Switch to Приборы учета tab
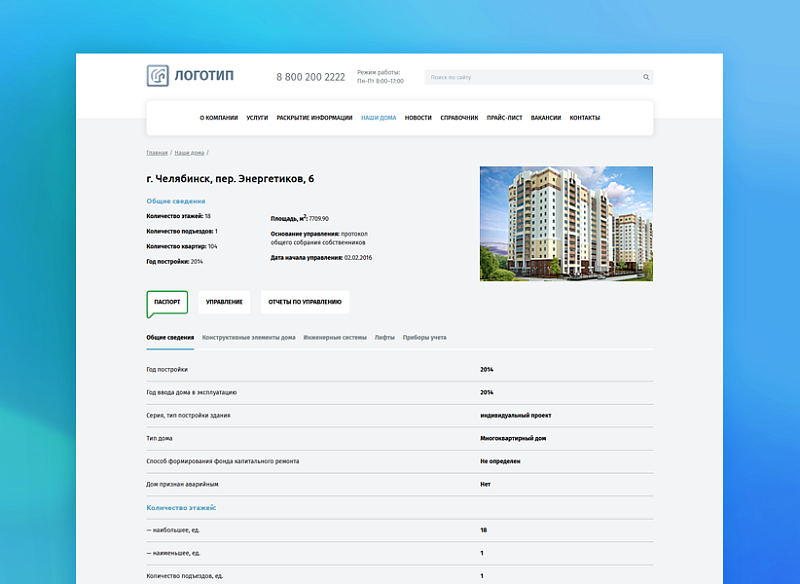 pos(424,338)
